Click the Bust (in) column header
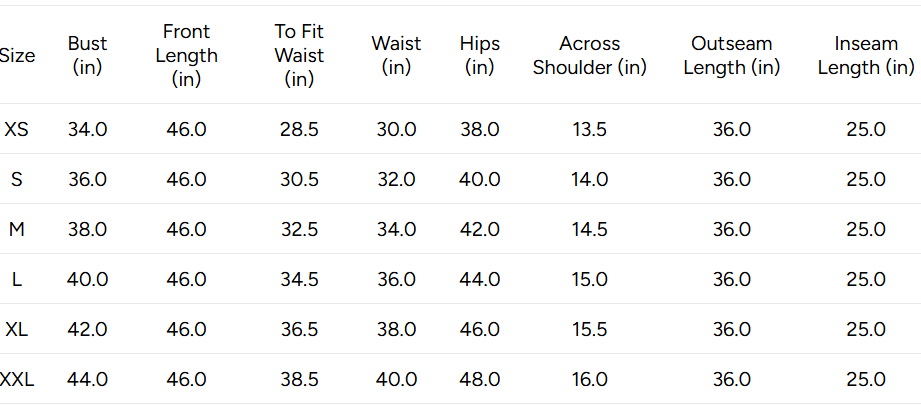Image resolution: width=921 pixels, height=405 pixels. coord(87,56)
